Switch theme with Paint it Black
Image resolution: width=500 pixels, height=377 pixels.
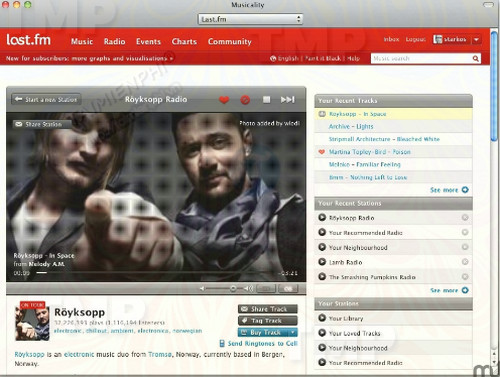[322, 58]
